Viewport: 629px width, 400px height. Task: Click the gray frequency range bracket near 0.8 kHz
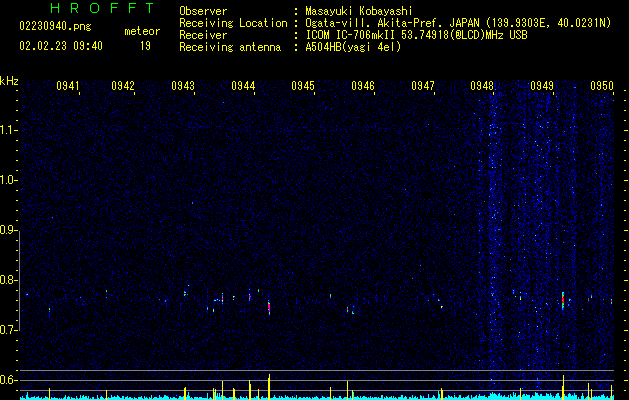tap(20, 281)
